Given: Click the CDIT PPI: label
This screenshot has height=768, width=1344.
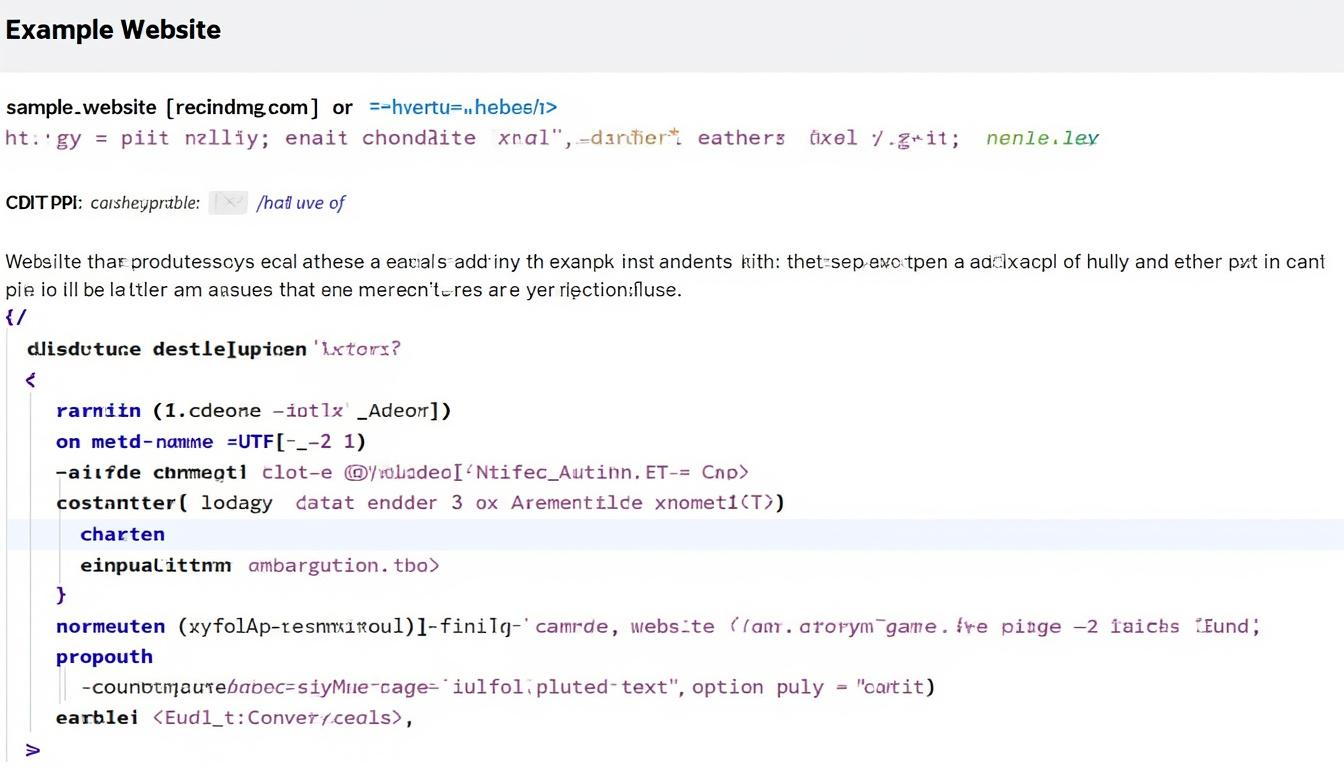Looking at the screenshot, I should 44,203.
